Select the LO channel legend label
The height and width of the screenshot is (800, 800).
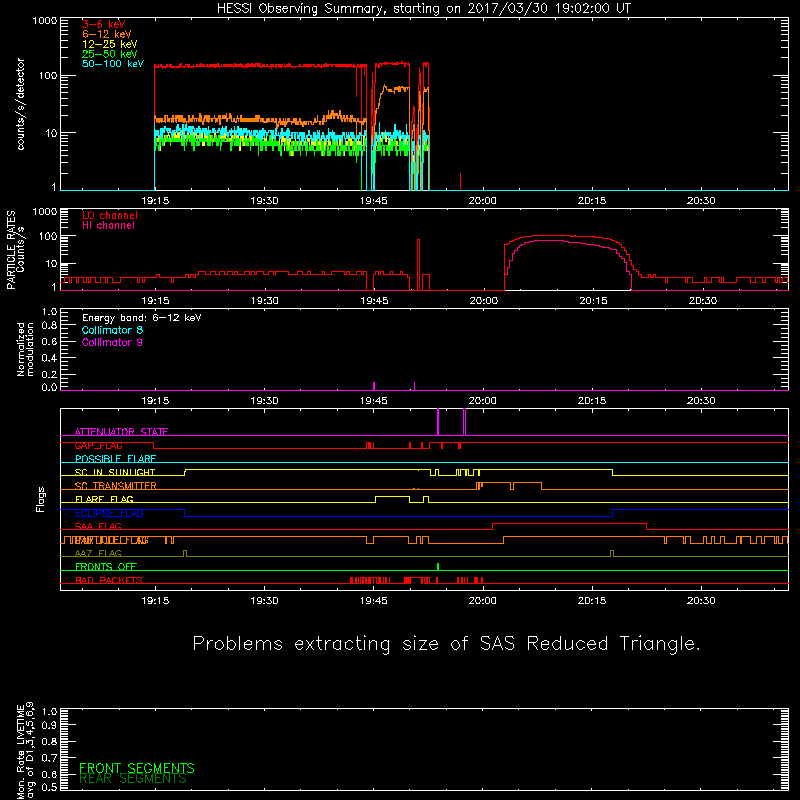(x=110, y=215)
